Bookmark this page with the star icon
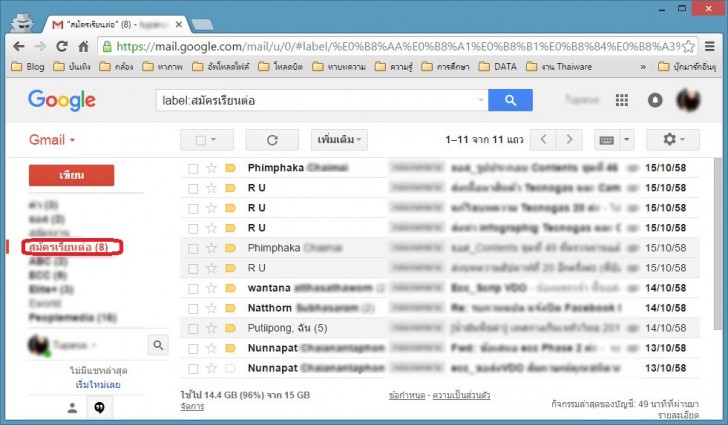Screen dimensions: 728x425 pyautogui.click(x=689, y=46)
